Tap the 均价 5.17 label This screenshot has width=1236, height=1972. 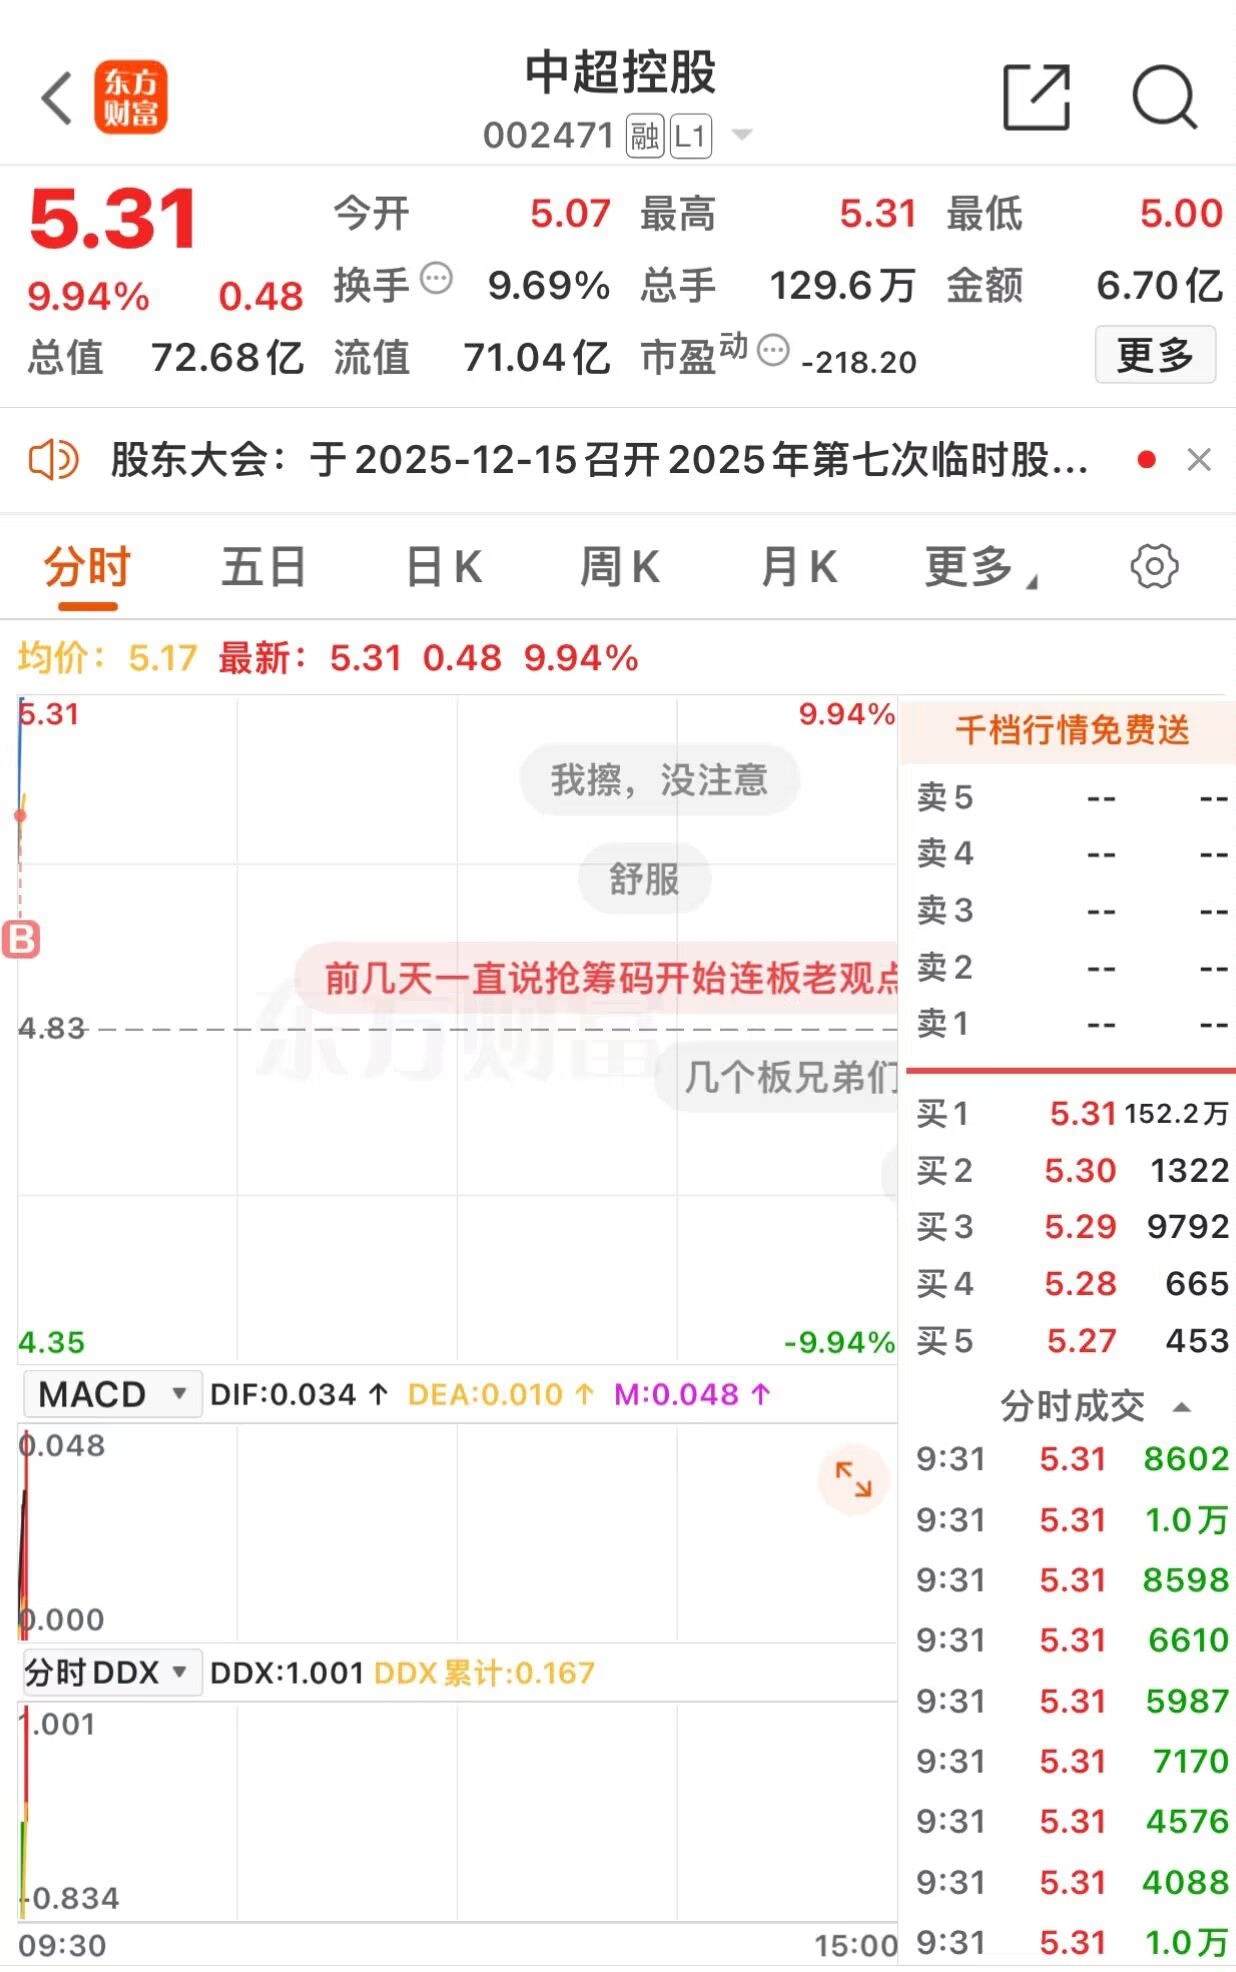tap(108, 658)
